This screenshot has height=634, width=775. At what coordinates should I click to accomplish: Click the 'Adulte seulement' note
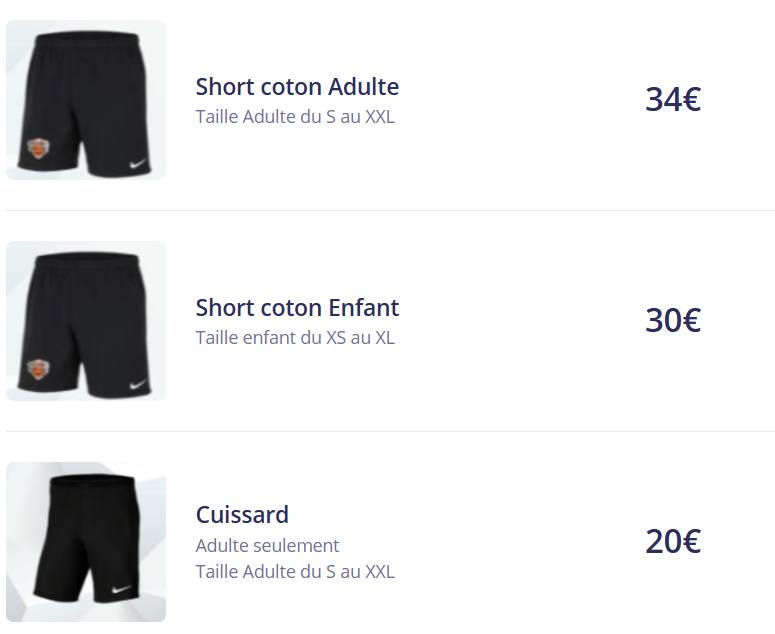tap(267, 546)
